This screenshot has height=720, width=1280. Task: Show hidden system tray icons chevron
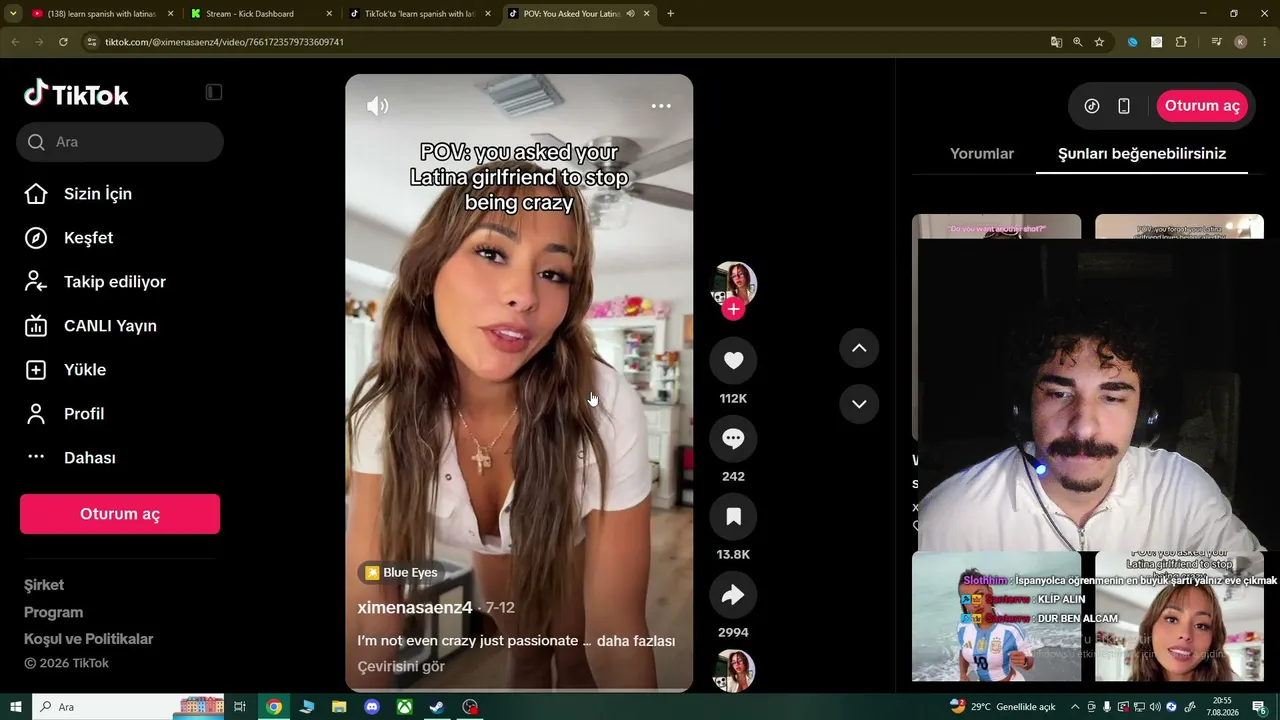click(1075, 707)
